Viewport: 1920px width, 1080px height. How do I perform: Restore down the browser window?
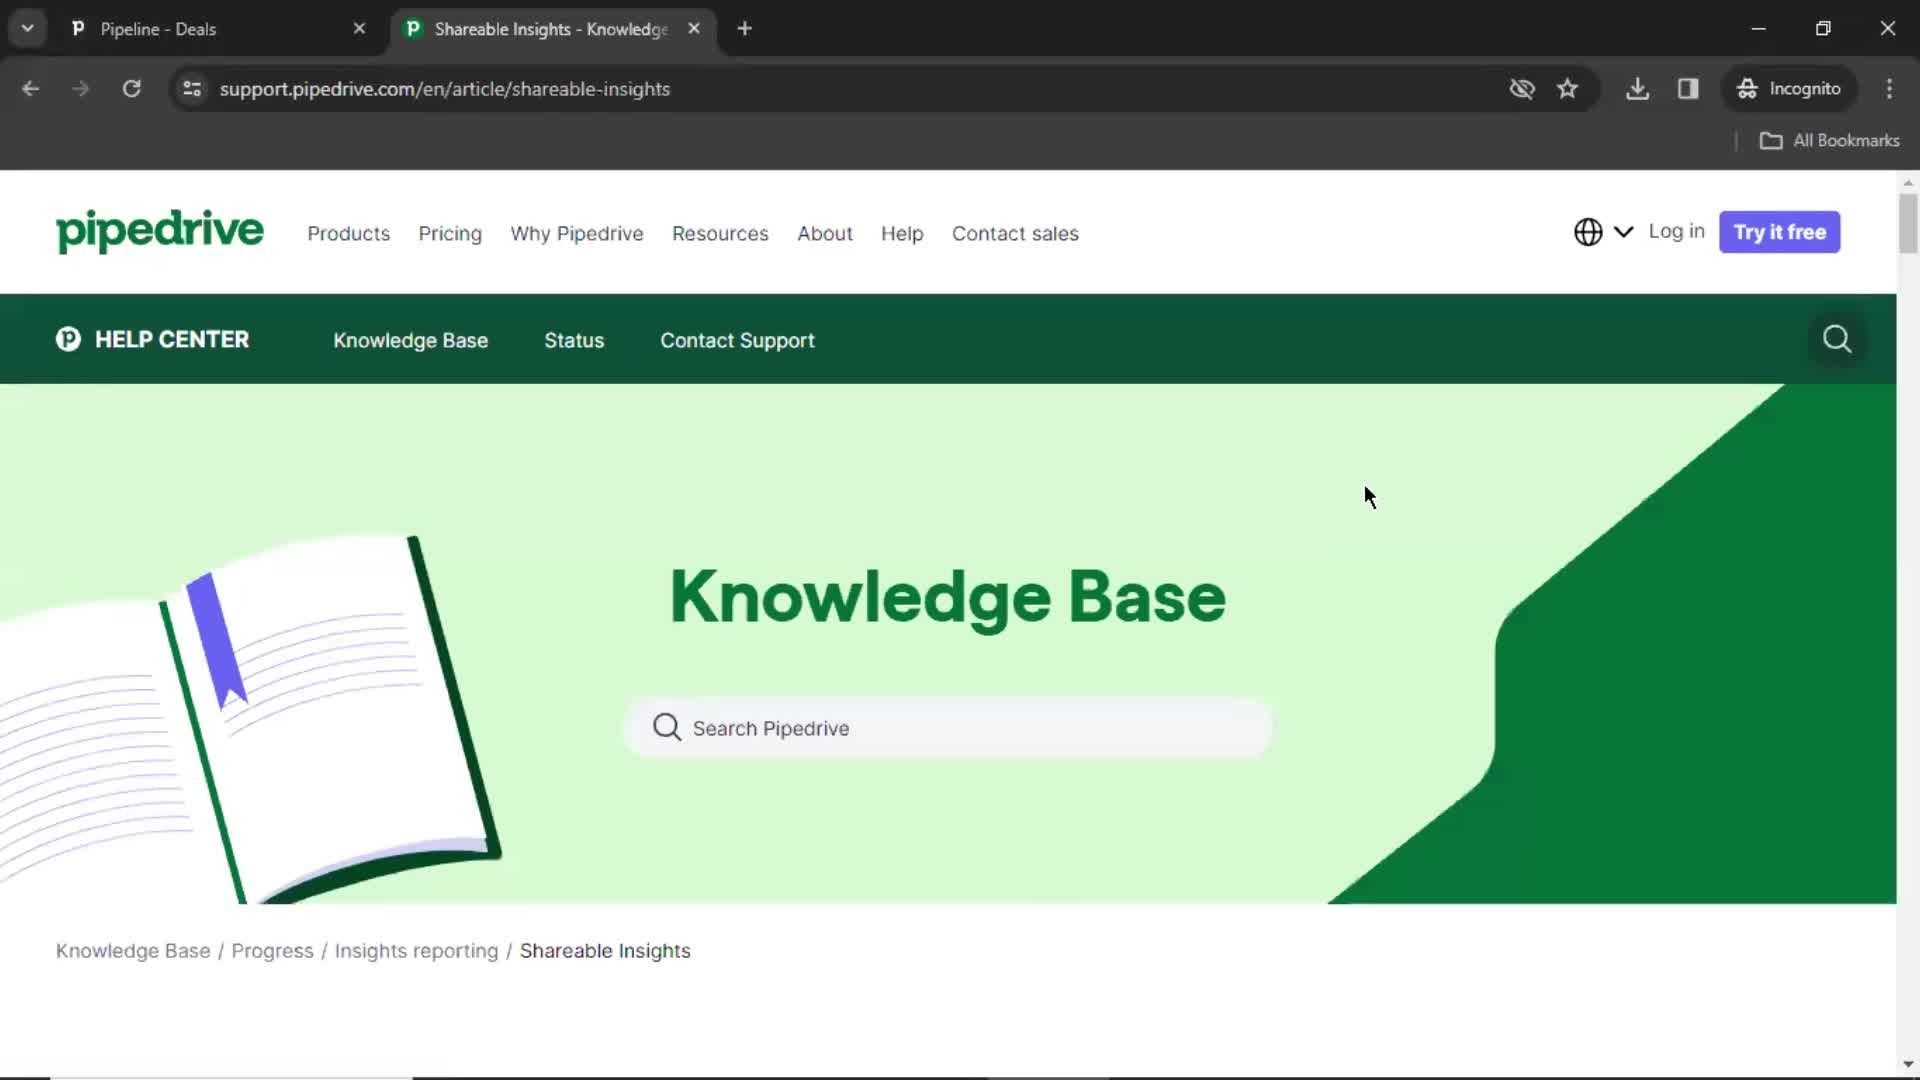click(x=1823, y=29)
